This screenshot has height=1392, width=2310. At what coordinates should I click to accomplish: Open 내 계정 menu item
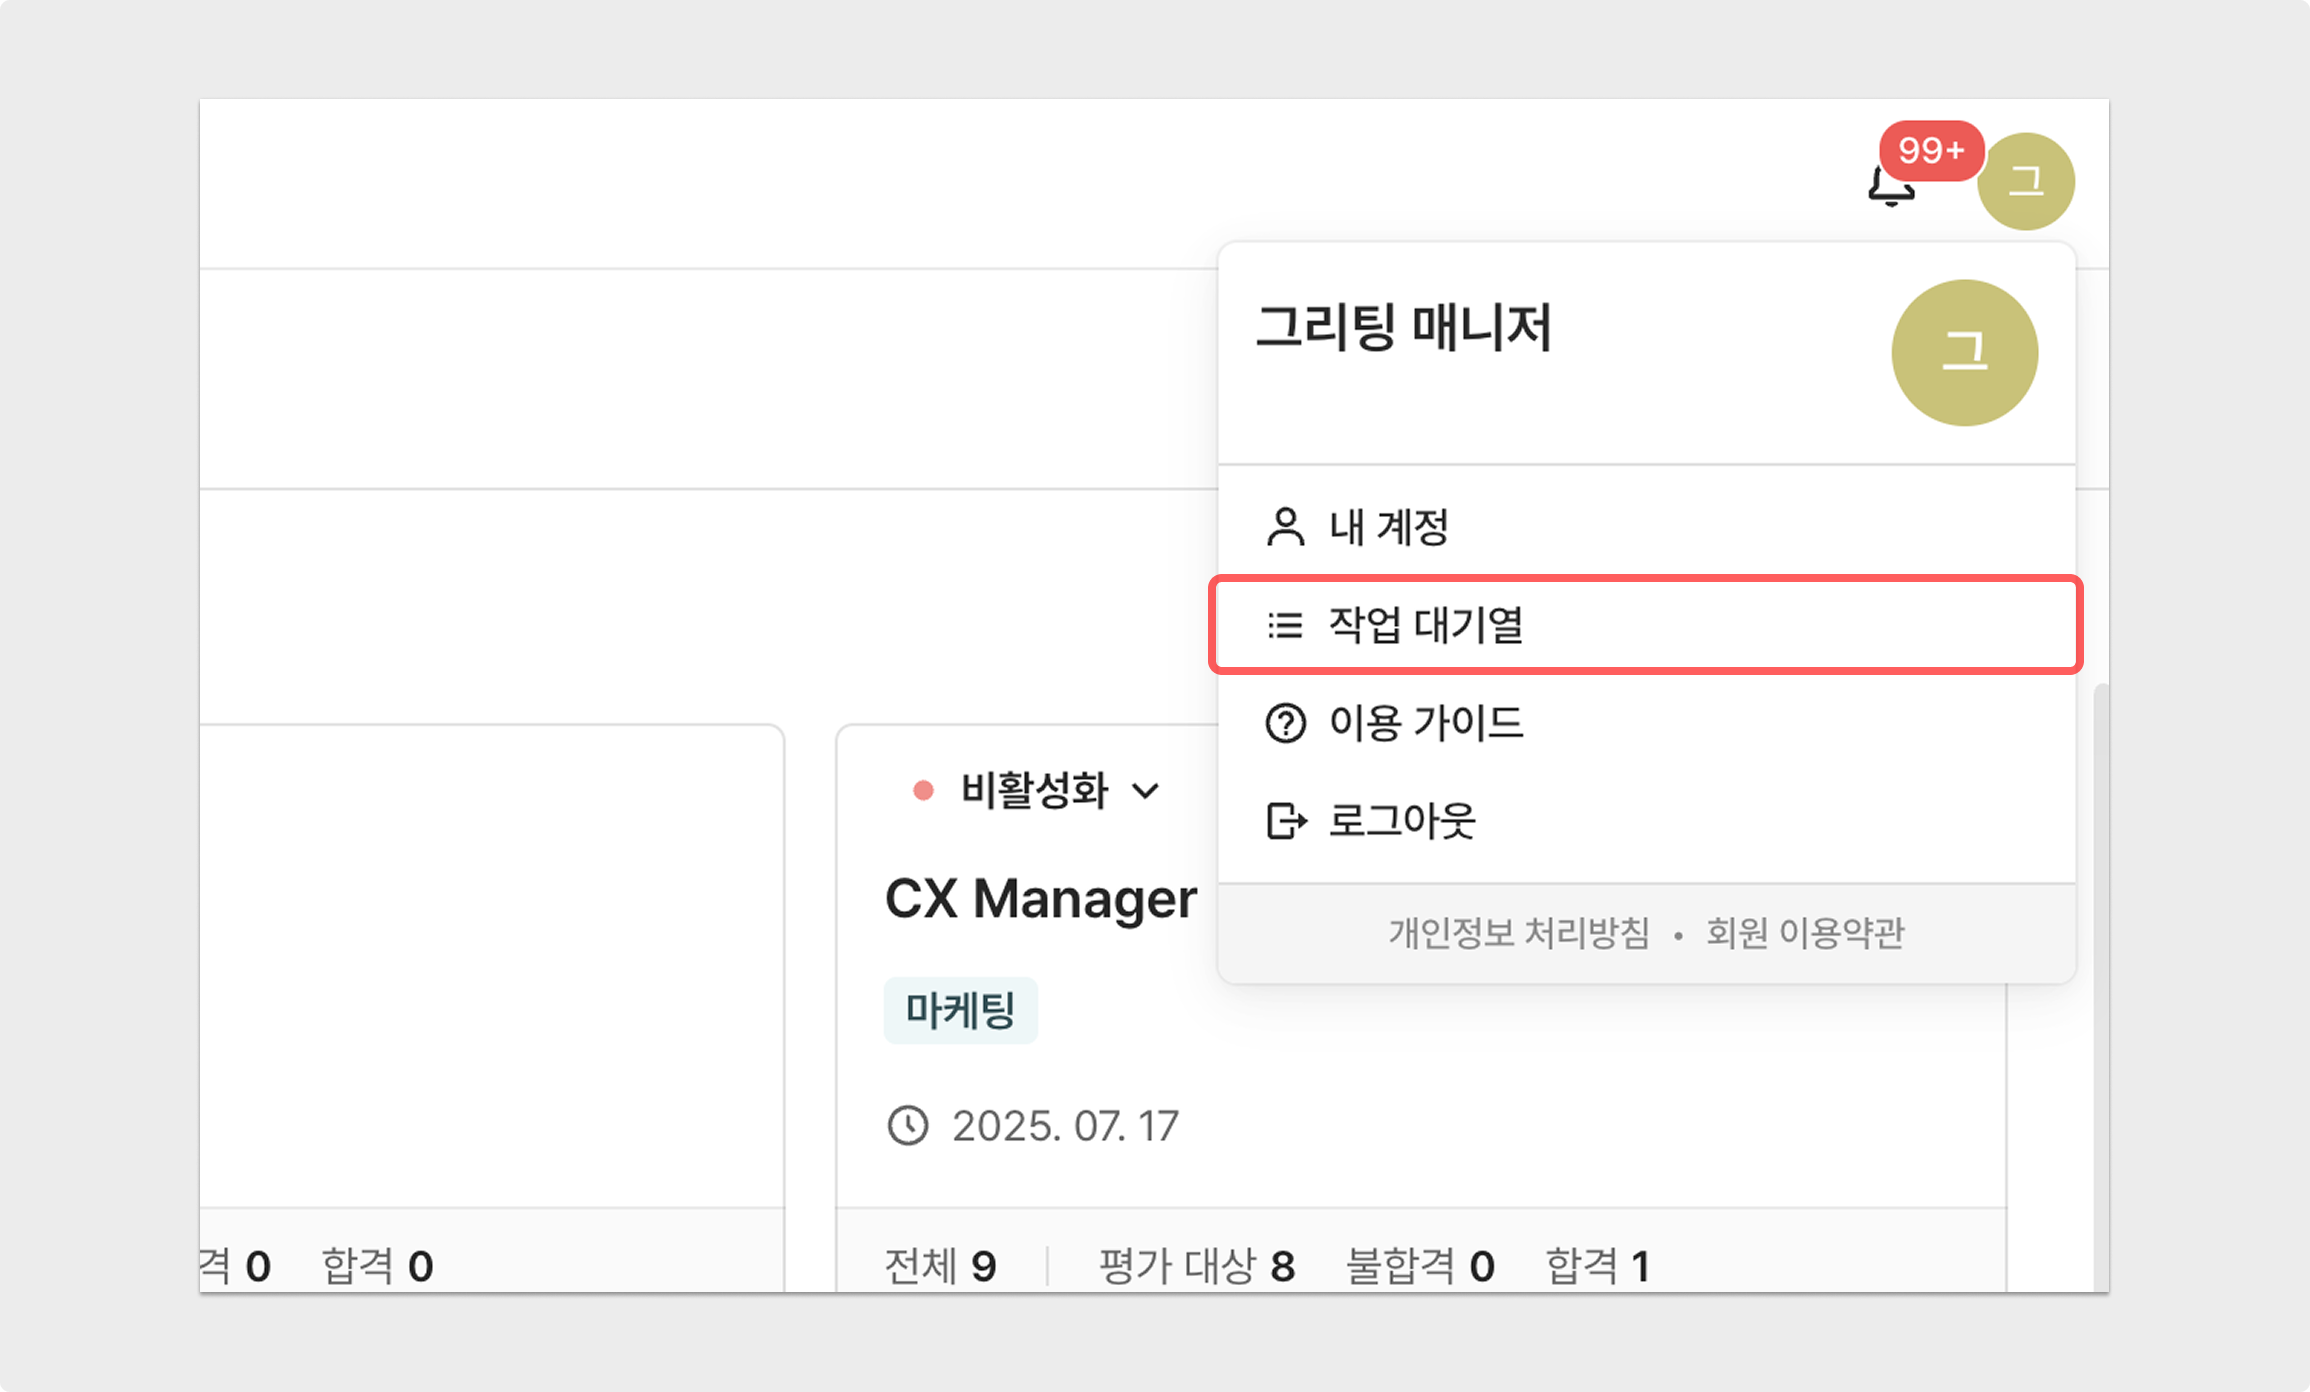1389,527
